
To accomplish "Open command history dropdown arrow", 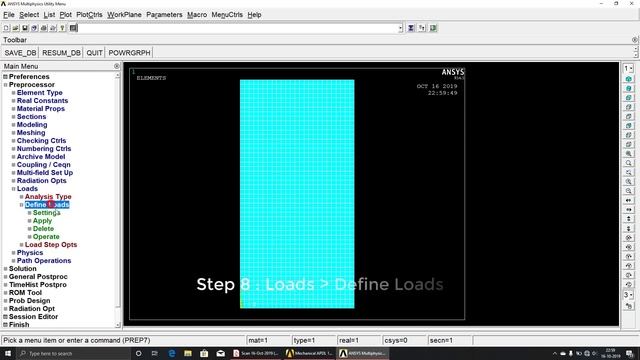I will 400,28.
